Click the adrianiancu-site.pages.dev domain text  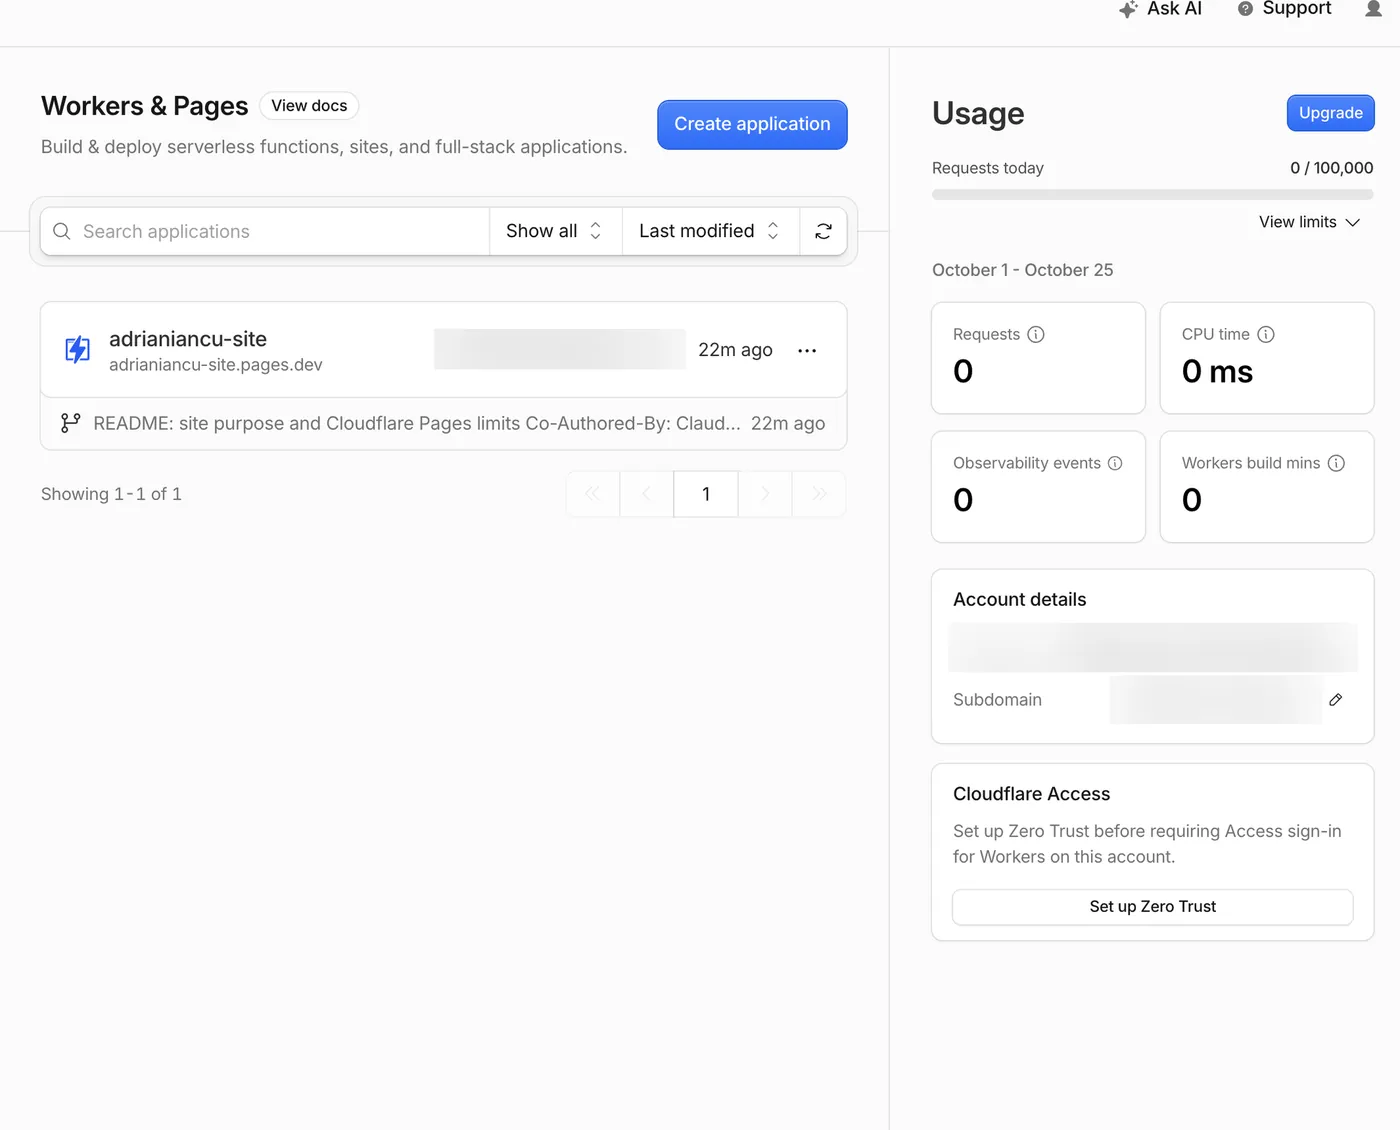pos(216,365)
